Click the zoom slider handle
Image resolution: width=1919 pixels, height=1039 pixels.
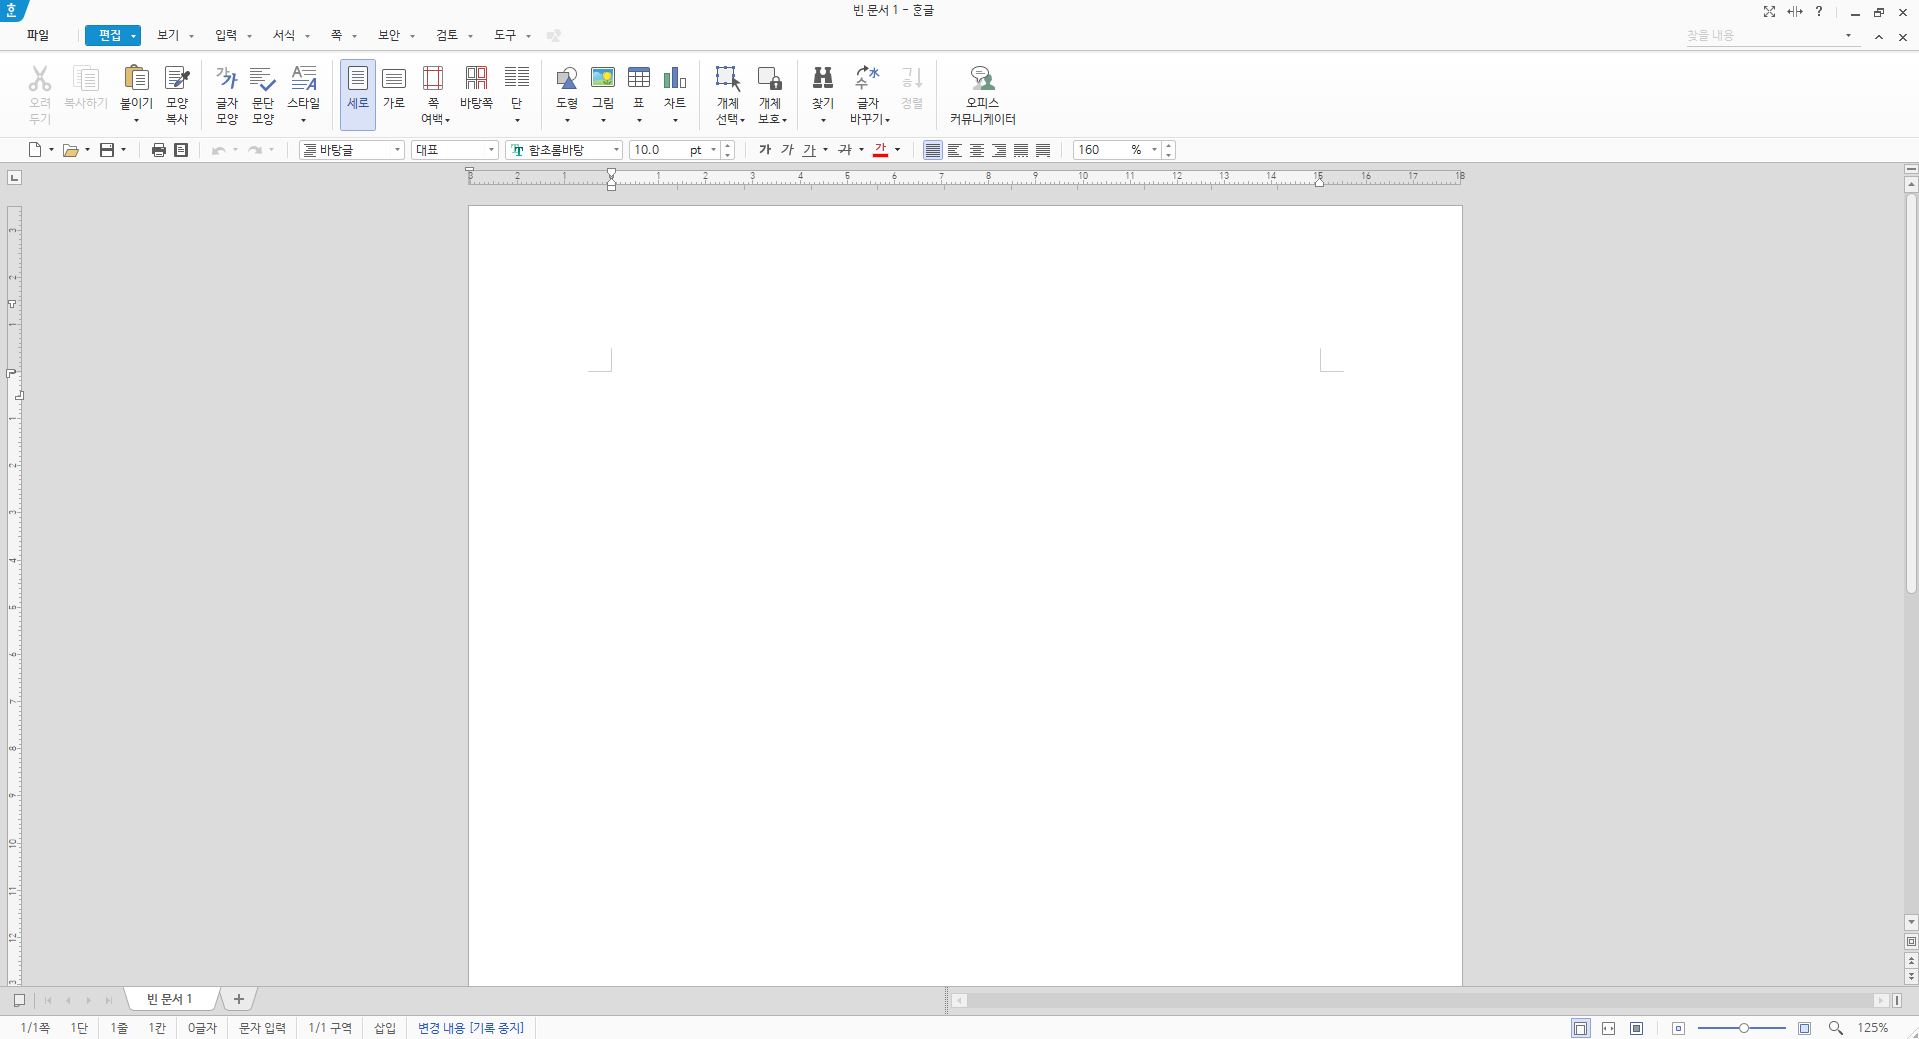[1743, 1028]
